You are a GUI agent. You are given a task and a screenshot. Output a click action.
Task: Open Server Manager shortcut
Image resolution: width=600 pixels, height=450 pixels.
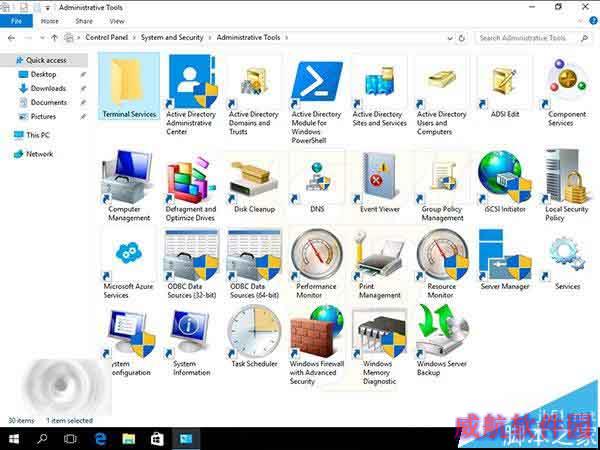coord(505,259)
